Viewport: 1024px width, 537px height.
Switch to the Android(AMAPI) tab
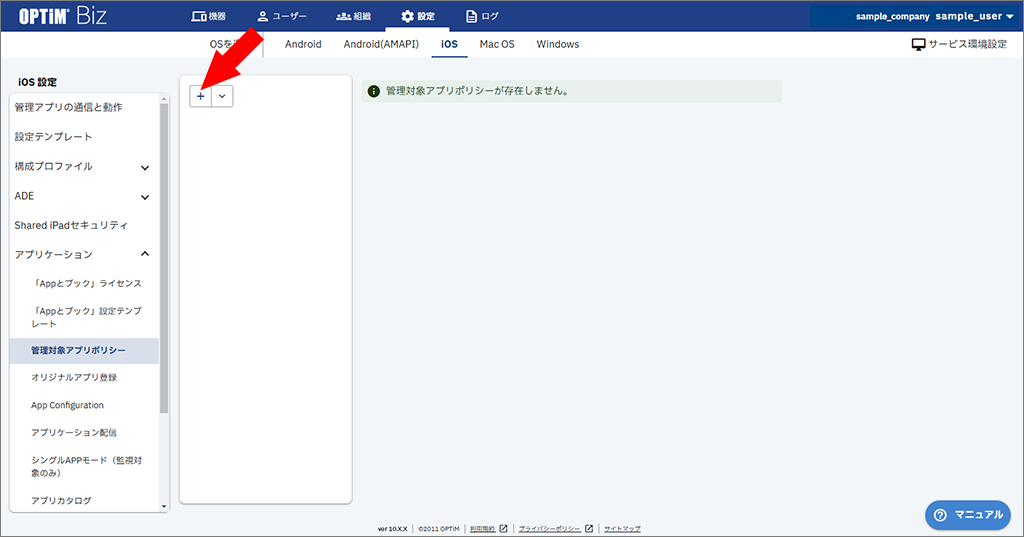tap(381, 44)
